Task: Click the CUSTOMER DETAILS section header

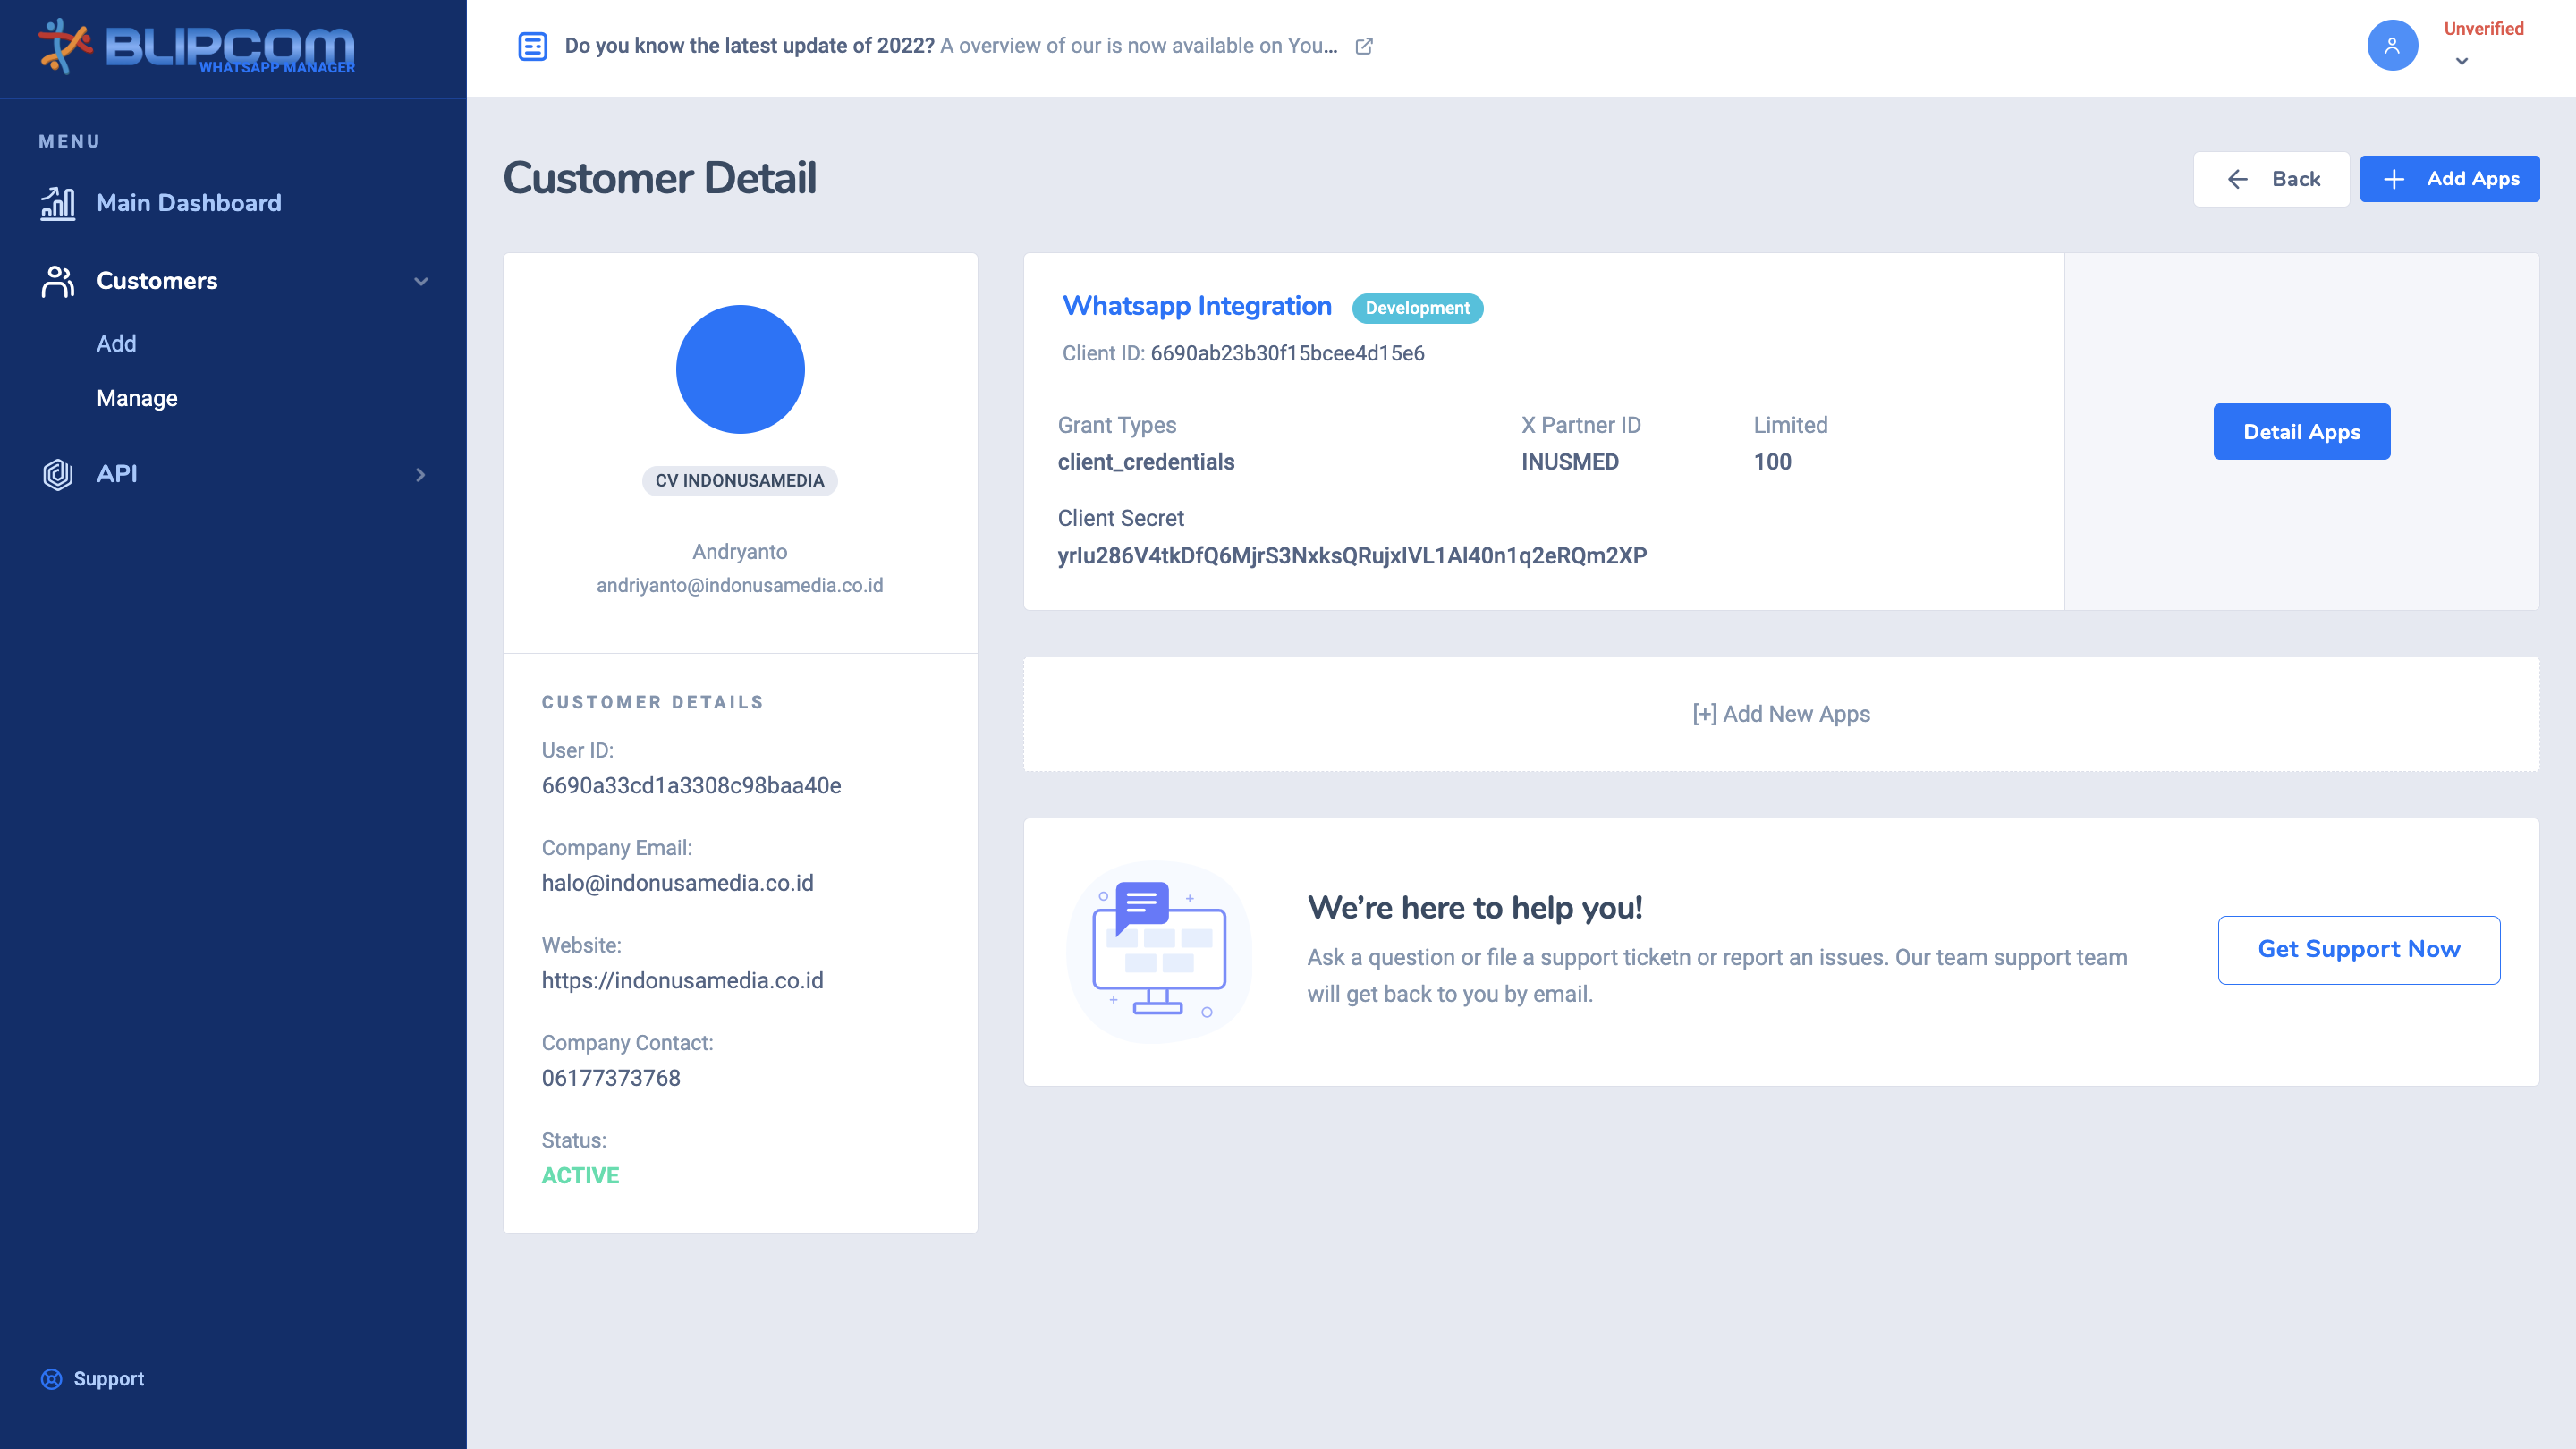Action: [653, 703]
